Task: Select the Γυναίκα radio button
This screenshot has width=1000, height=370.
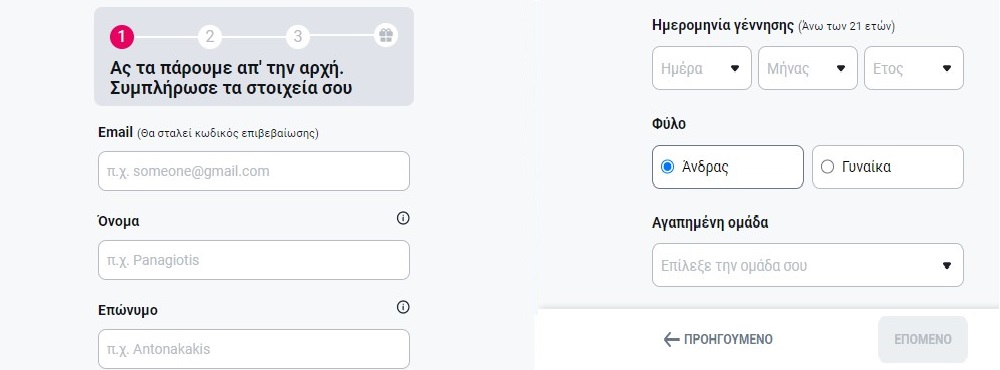Action: point(827,167)
